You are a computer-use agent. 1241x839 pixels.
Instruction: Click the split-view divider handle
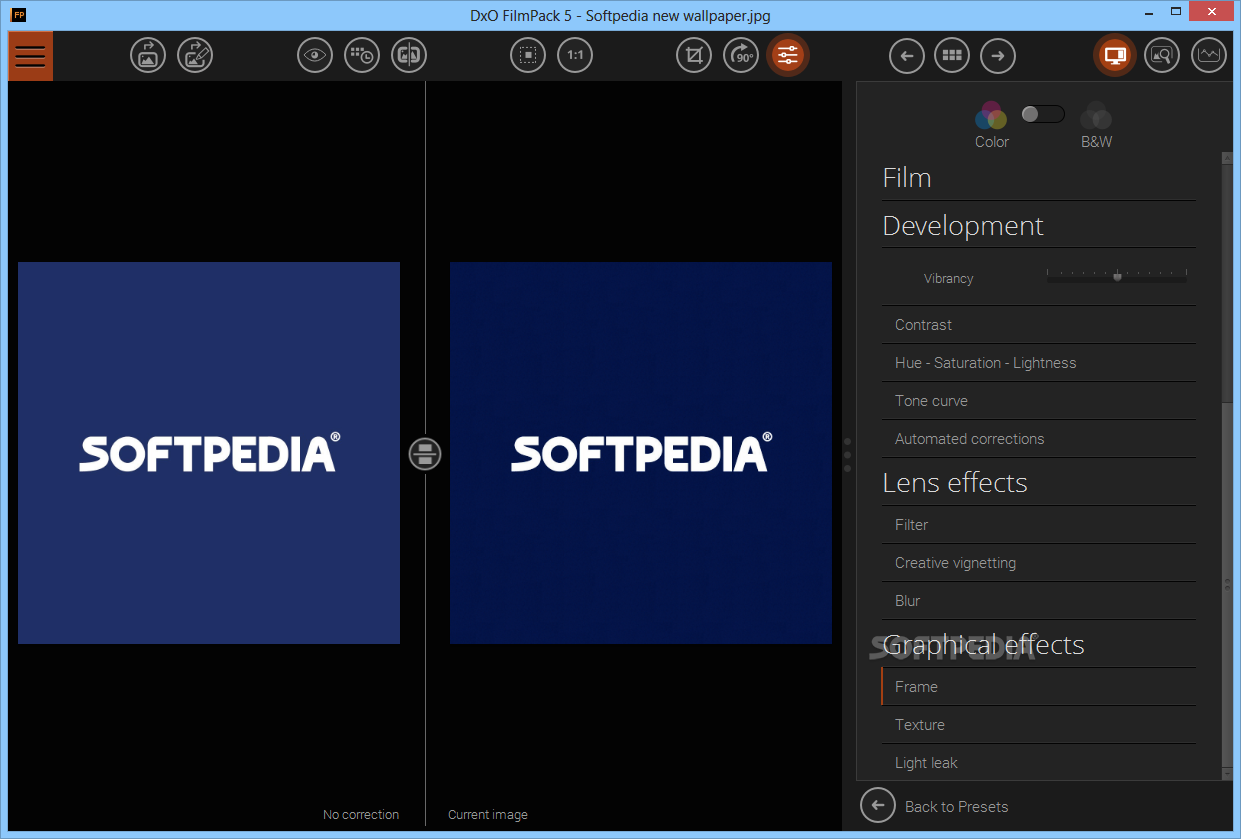(x=425, y=454)
